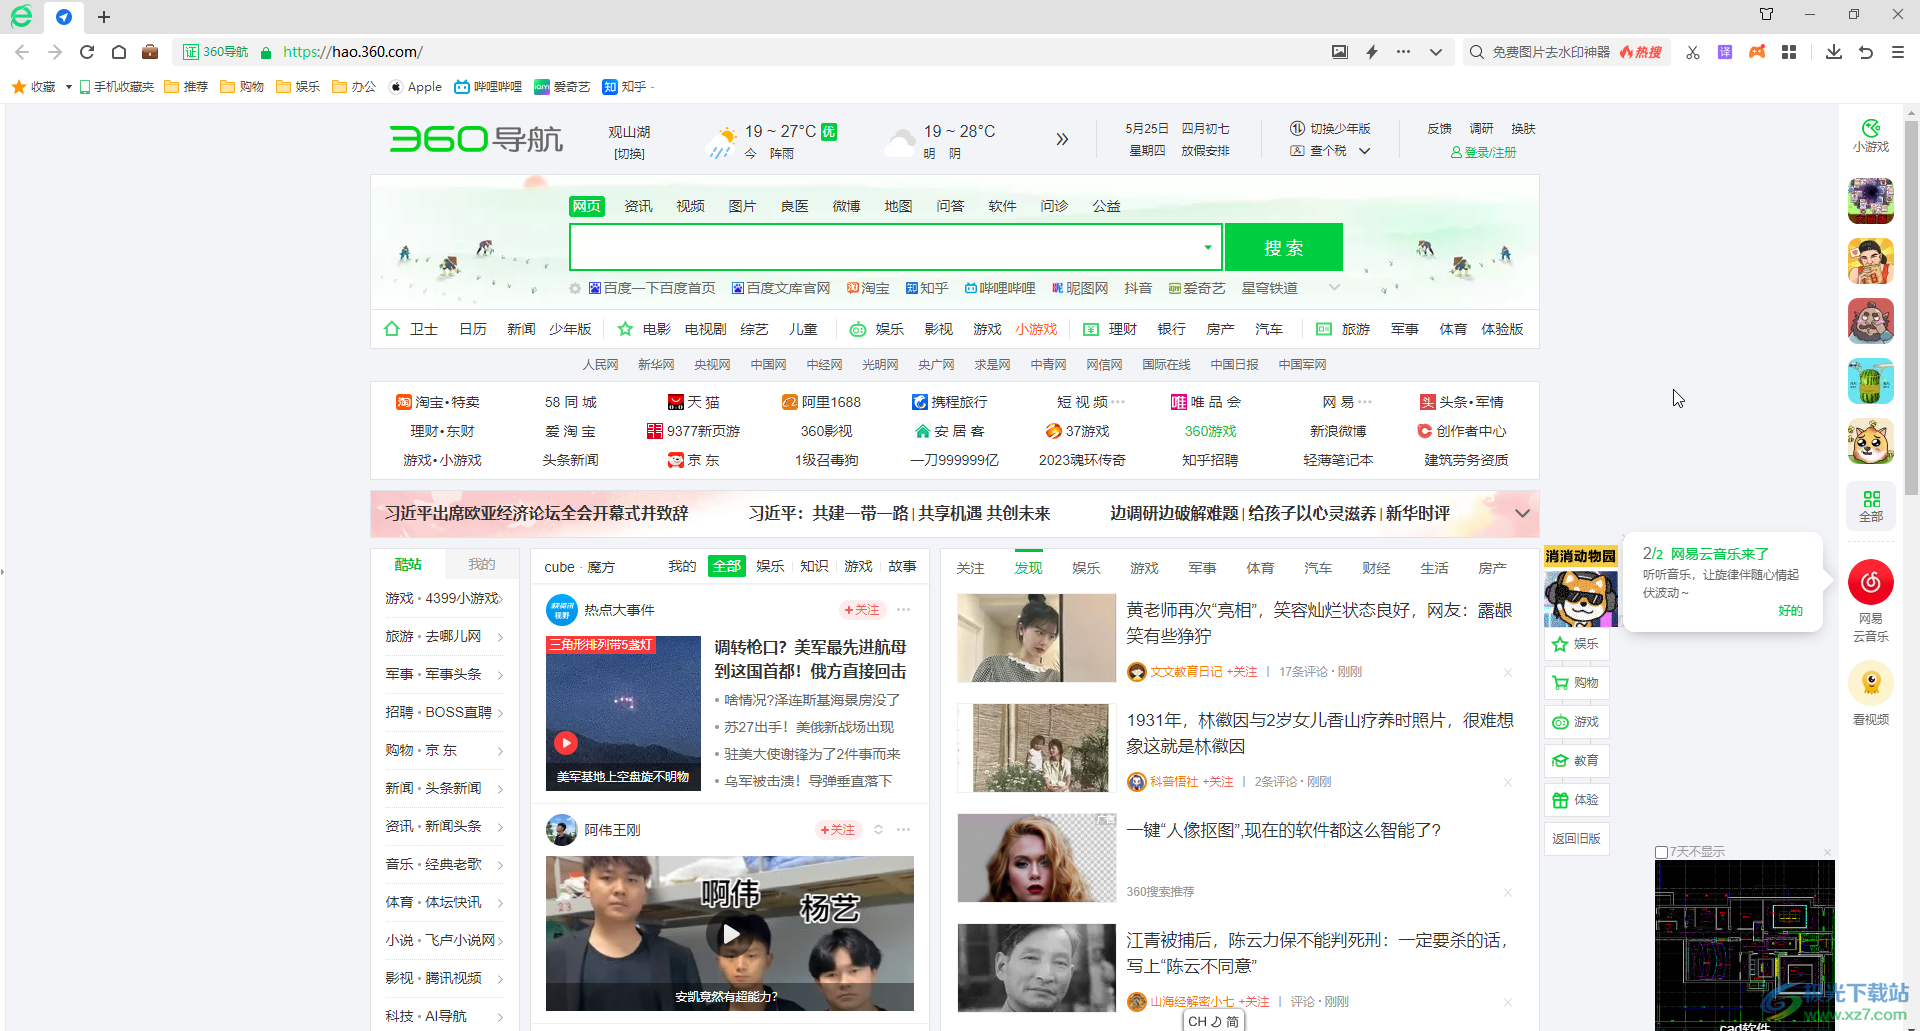
Task: Reload the page with refresh icon
Action: pos(87,52)
